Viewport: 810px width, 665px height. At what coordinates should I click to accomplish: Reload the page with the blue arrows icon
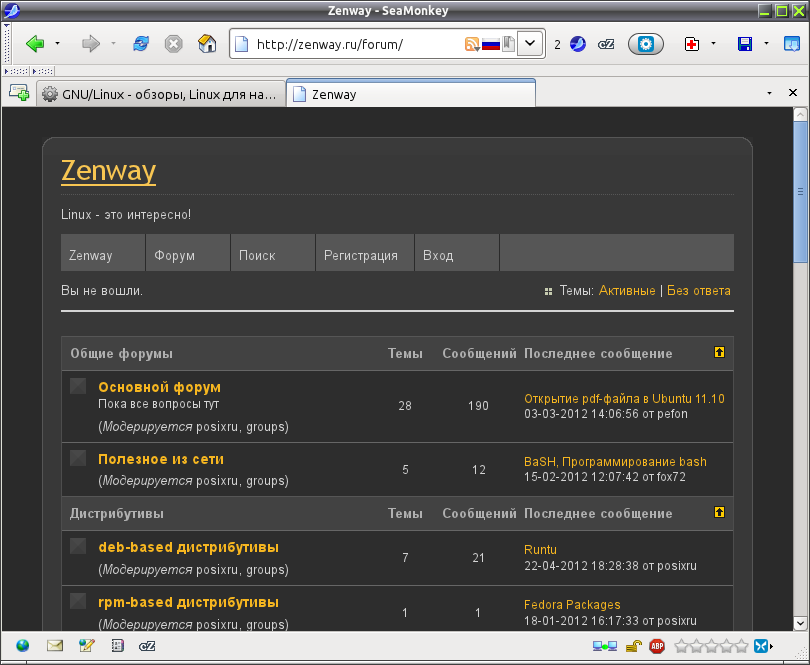[x=141, y=44]
